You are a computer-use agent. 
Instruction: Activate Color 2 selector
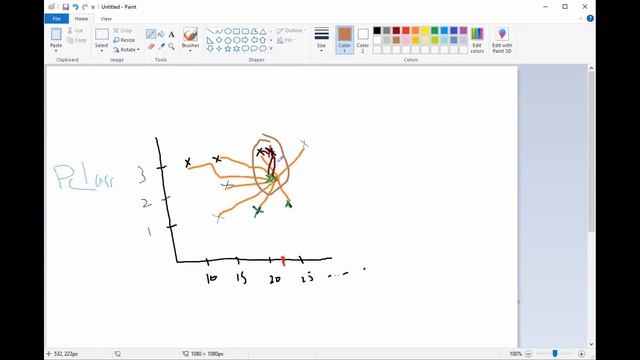point(363,40)
